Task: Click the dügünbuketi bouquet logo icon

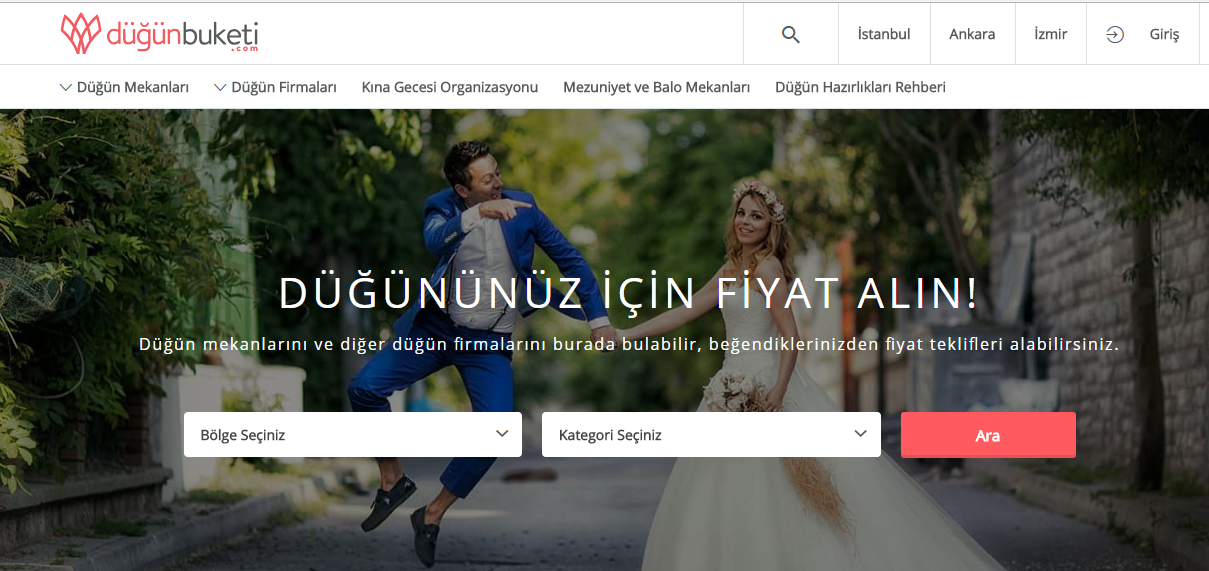Action: 81,34
